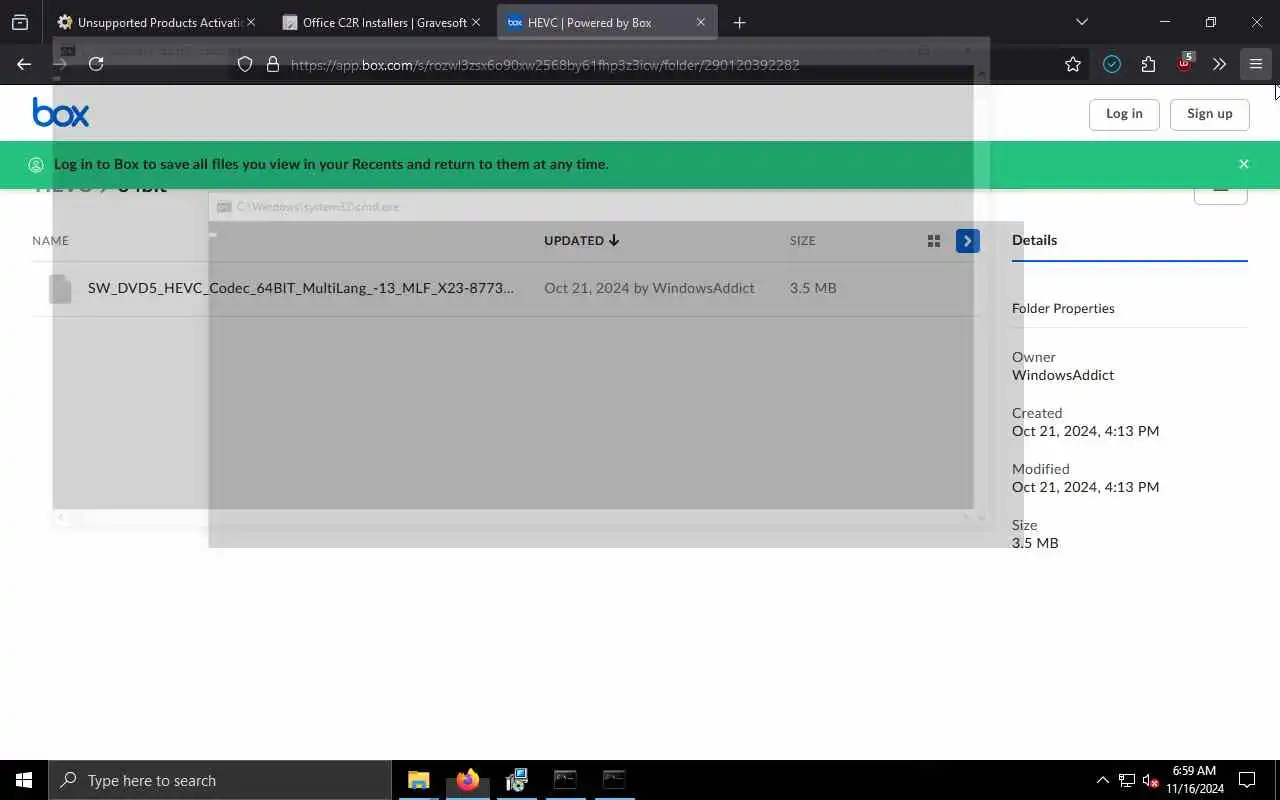Switch to grid view icon
Screen dimensions: 1280x800
point(934,241)
